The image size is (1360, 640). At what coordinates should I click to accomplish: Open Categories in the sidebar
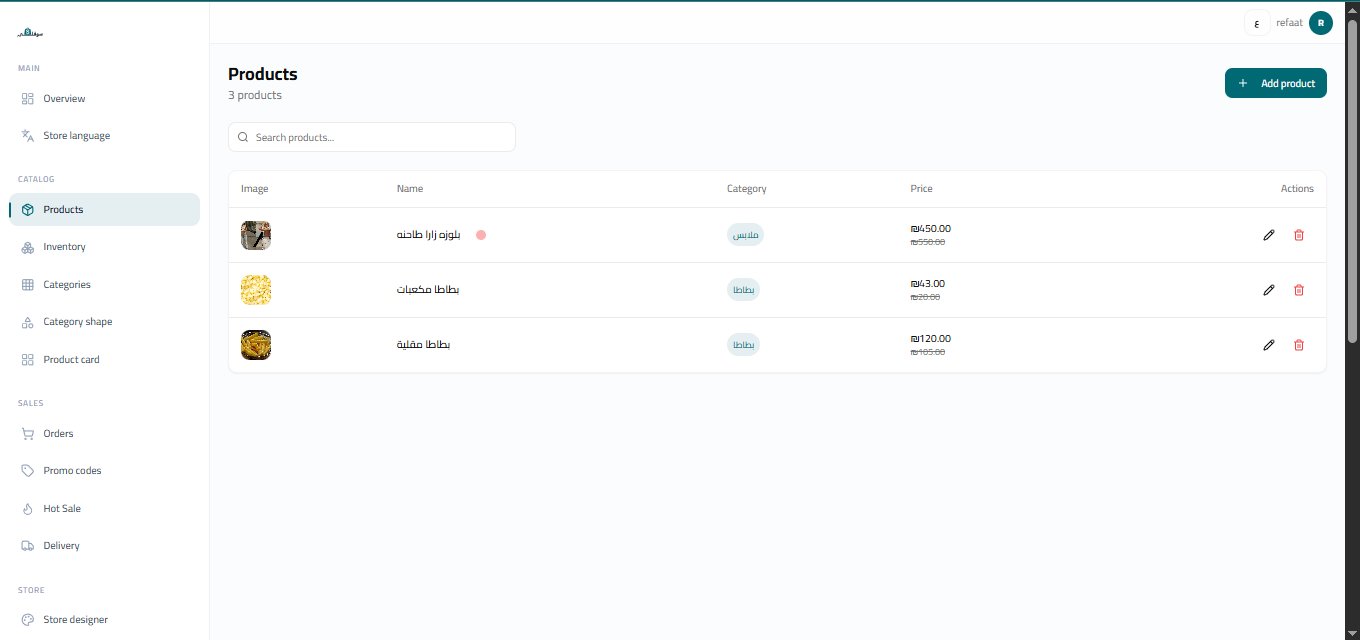tap(104, 285)
